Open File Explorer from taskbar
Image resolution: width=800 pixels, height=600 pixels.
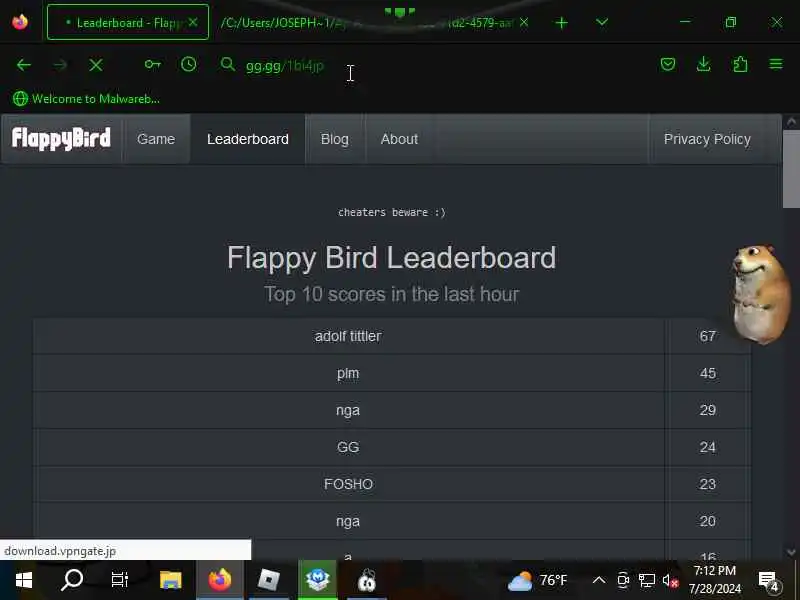[170, 580]
